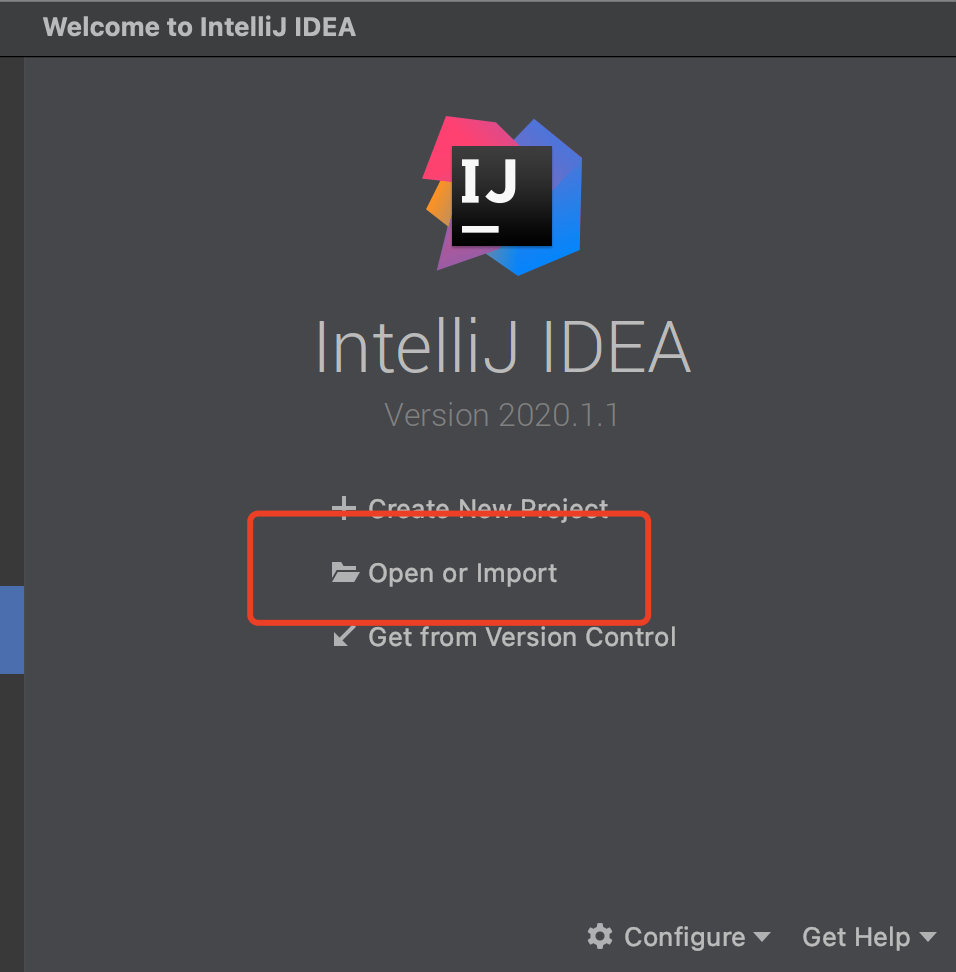The width and height of the screenshot is (956, 972).
Task: Click the gear icon next to Configure
Action: 600,936
